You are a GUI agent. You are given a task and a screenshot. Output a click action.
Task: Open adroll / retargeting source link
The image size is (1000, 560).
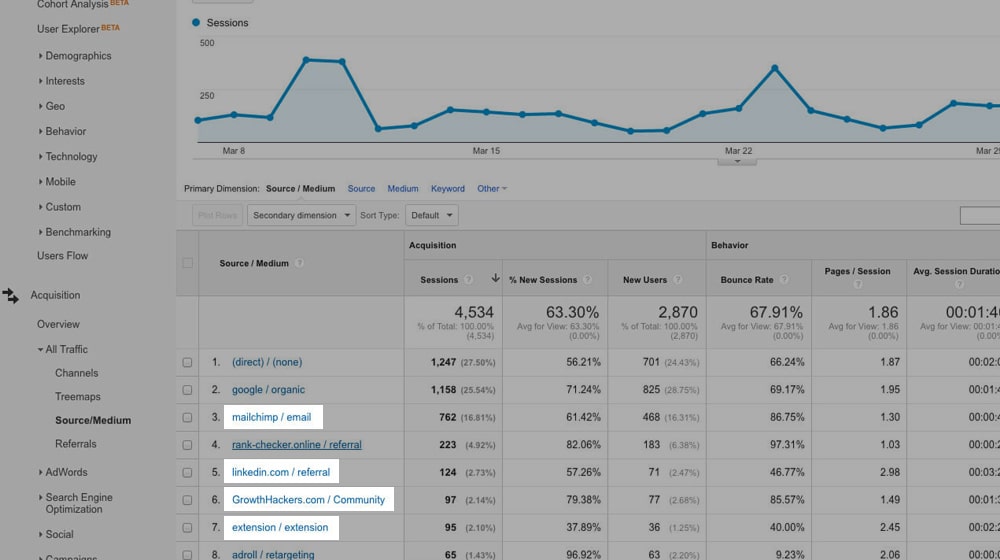(273, 555)
